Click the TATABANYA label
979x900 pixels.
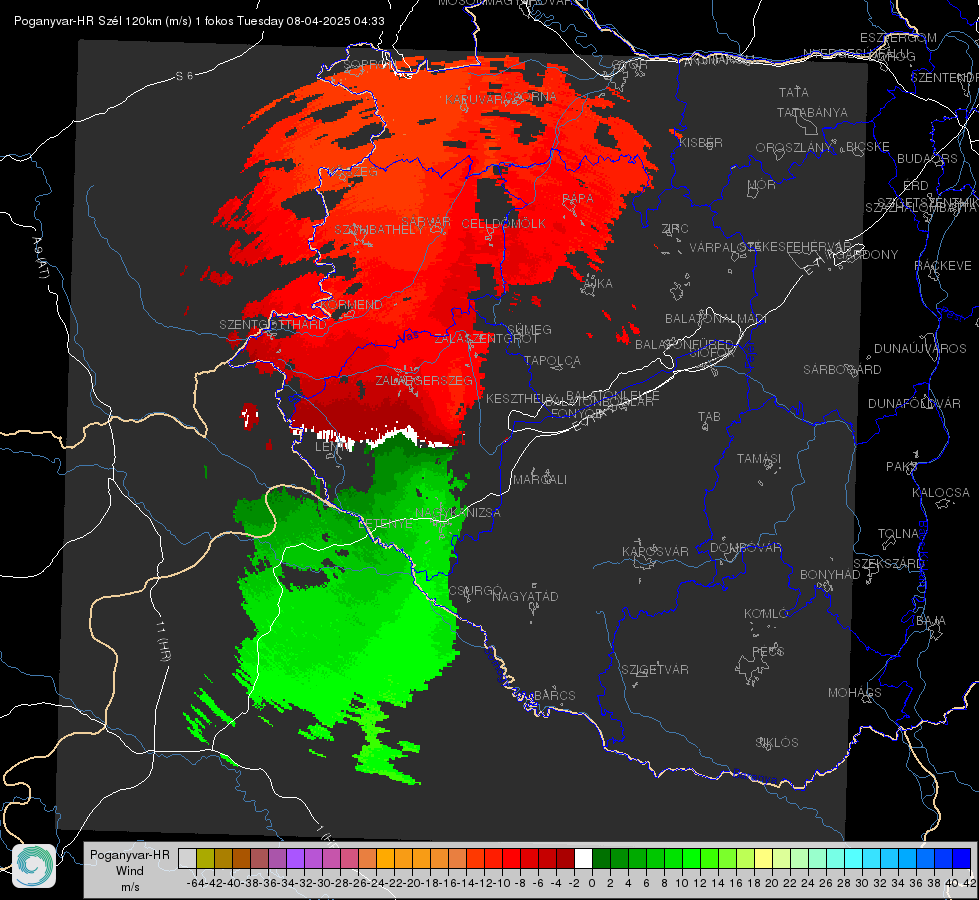(812, 113)
